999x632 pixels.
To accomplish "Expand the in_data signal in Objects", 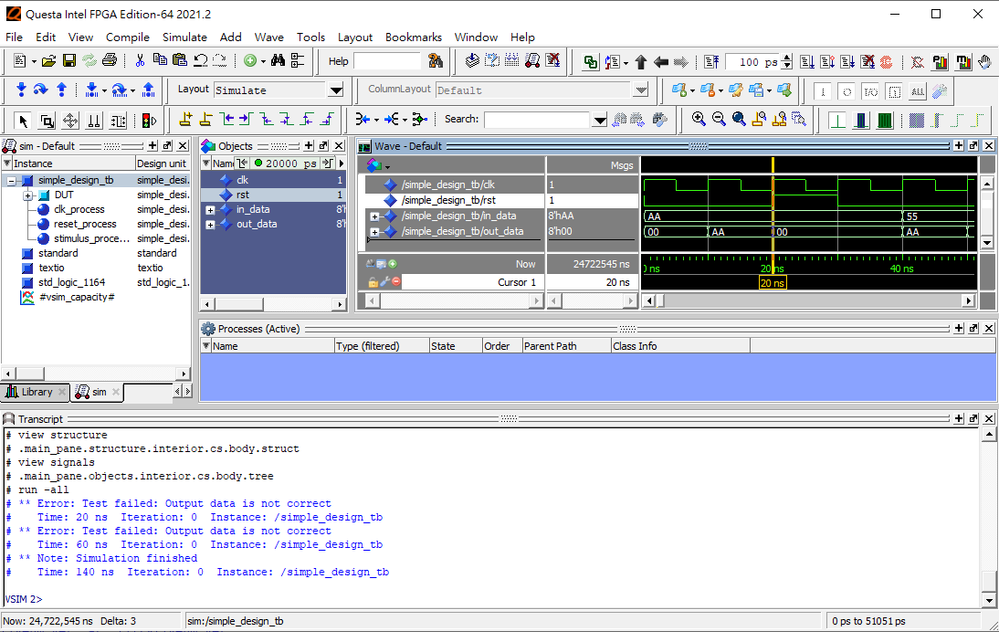I will [210, 210].
